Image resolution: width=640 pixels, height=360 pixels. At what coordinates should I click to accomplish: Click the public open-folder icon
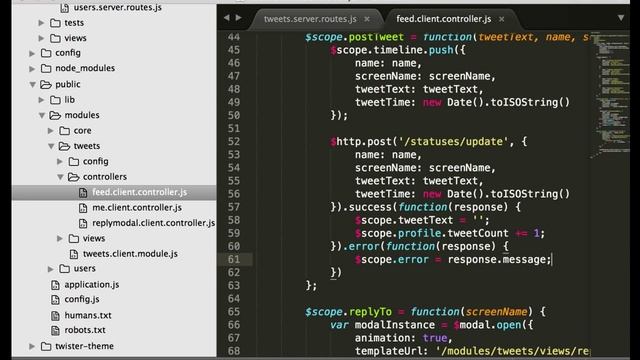tap(46, 84)
